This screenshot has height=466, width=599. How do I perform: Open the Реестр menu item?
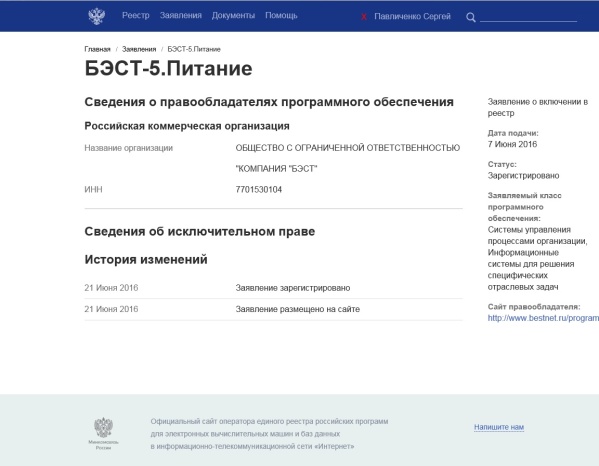[x=136, y=15]
